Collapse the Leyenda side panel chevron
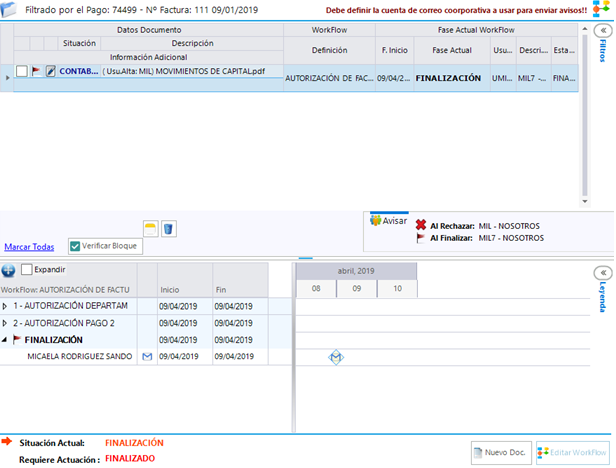The width and height of the screenshot is (616, 468). tap(603, 273)
